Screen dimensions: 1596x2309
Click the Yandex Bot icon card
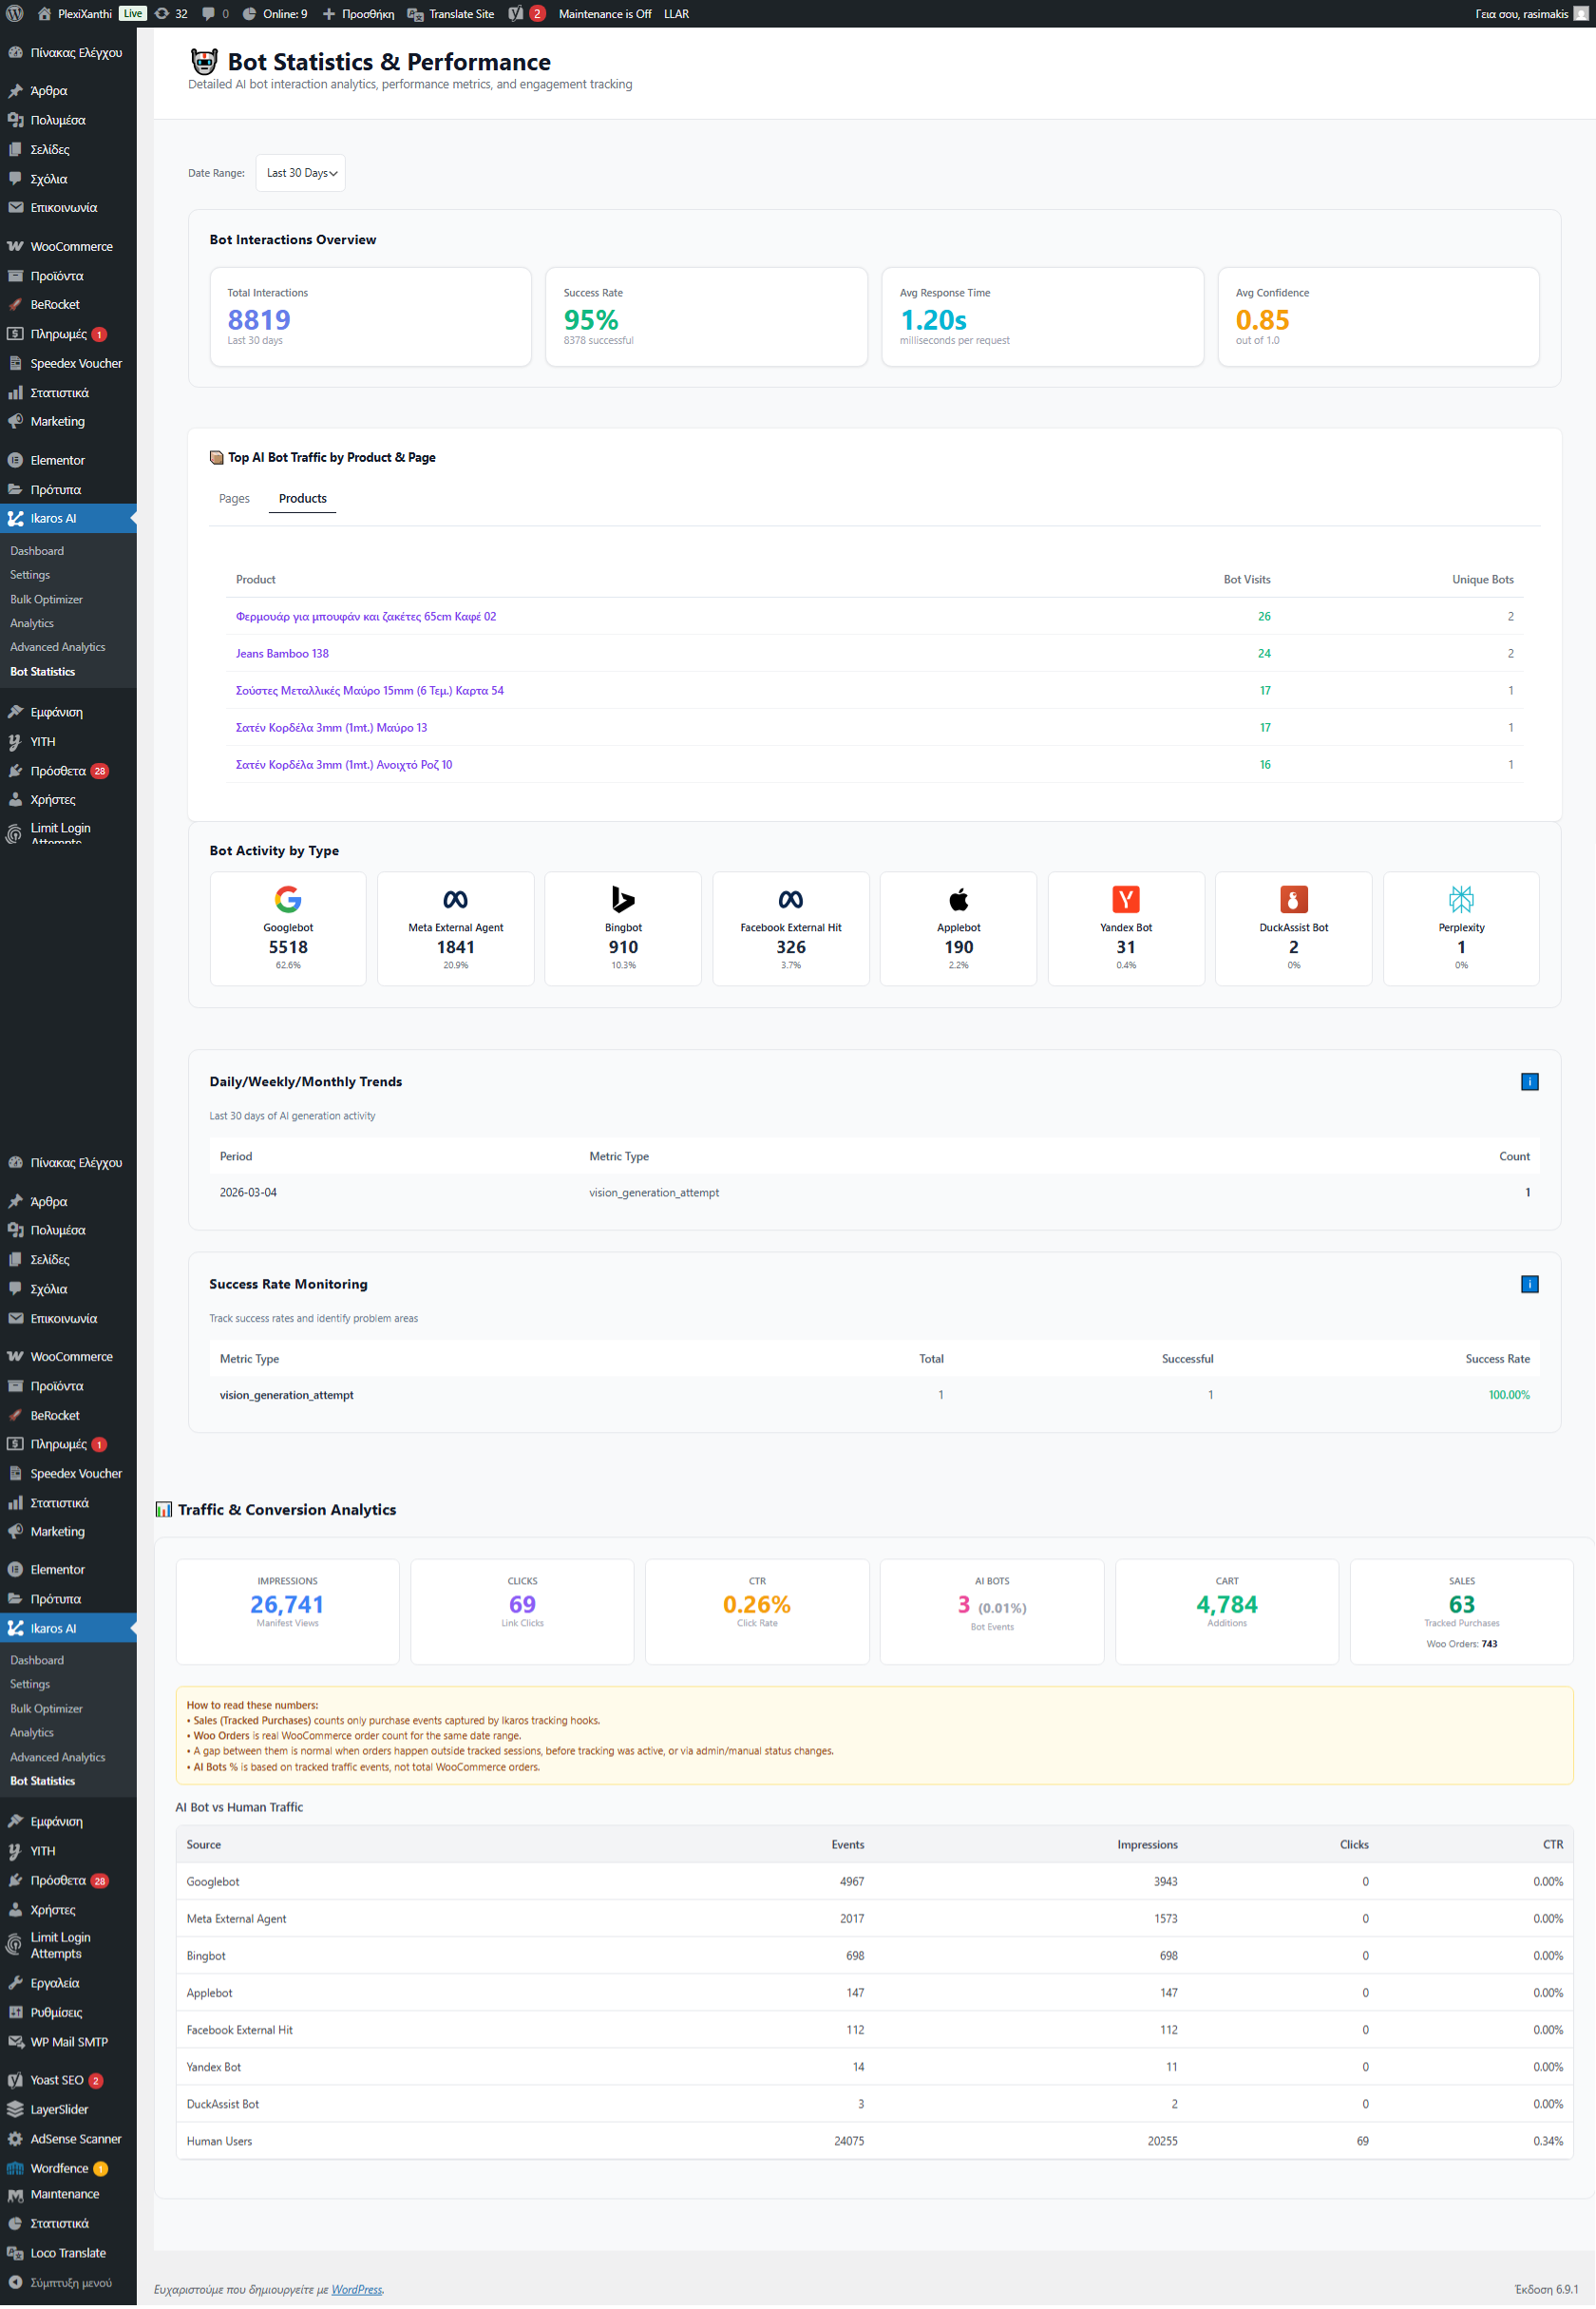pos(1126,899)
